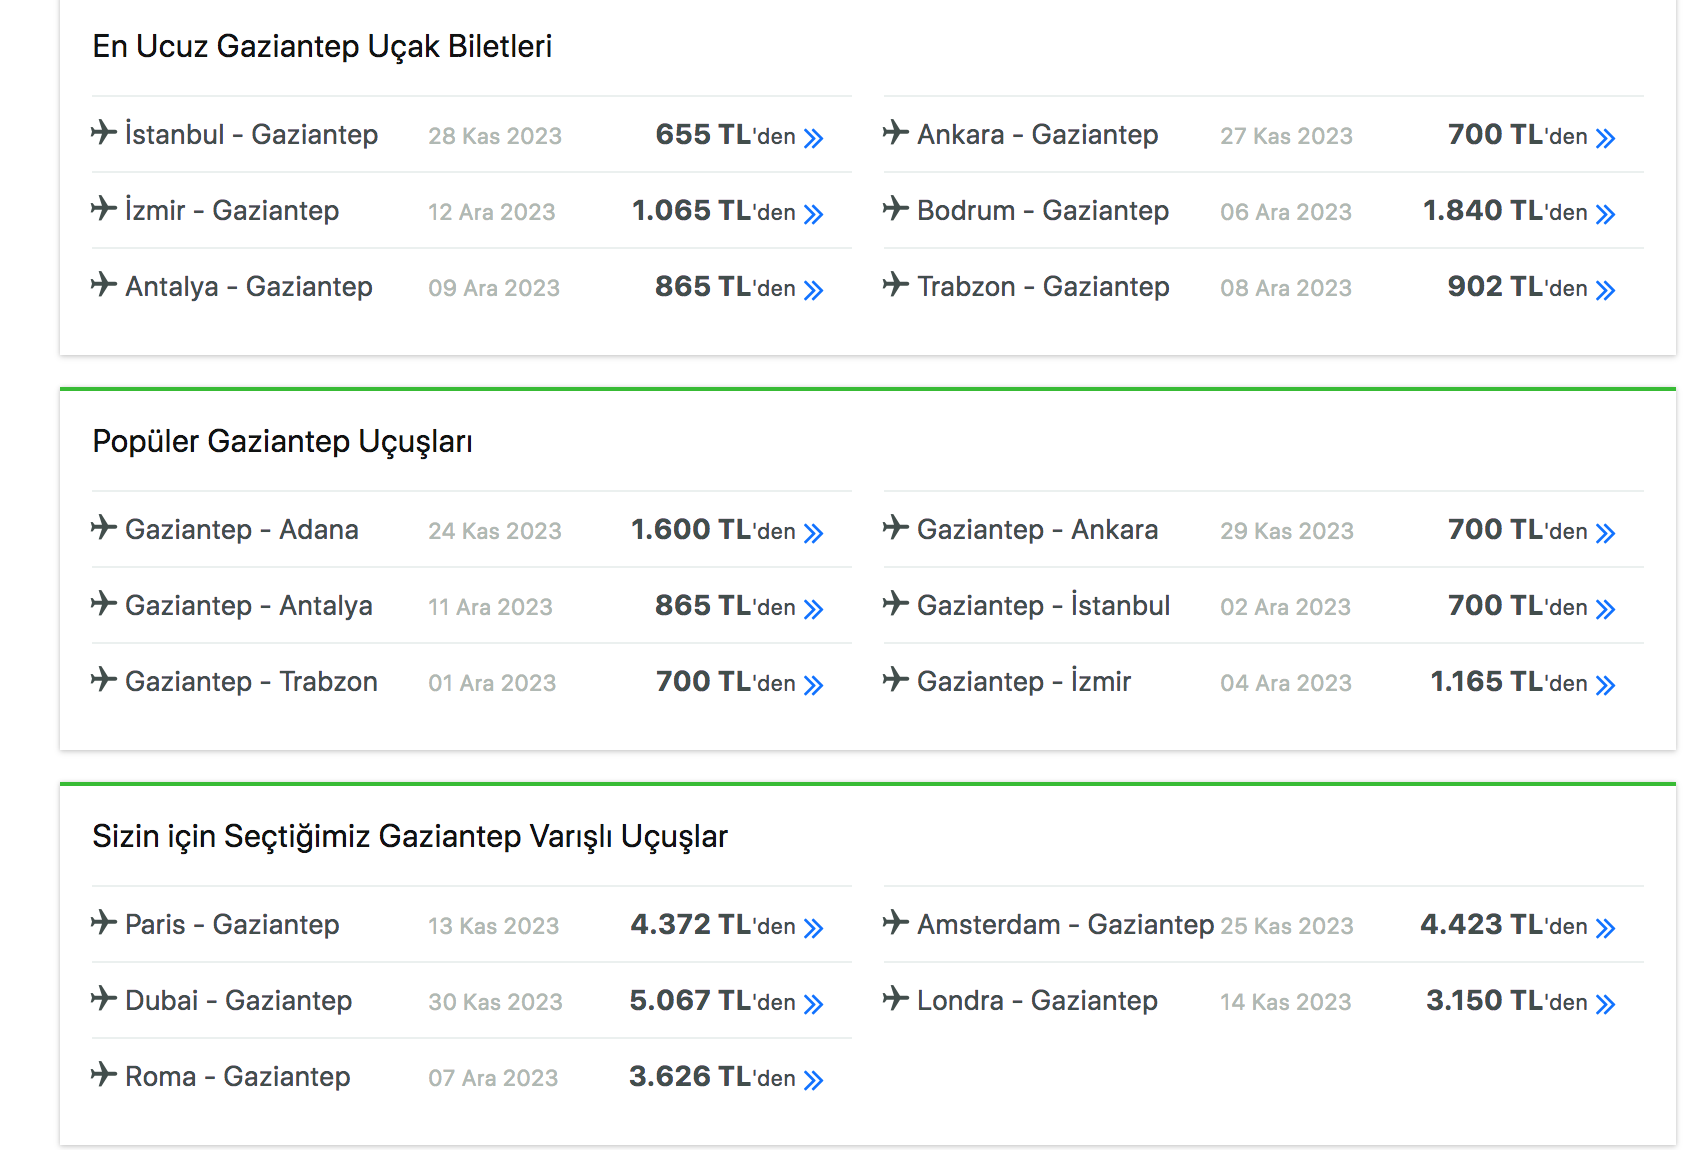Click the airplane icon beside Gaziantep - Adana
1700x1150 pixels.
pos(104,528)
